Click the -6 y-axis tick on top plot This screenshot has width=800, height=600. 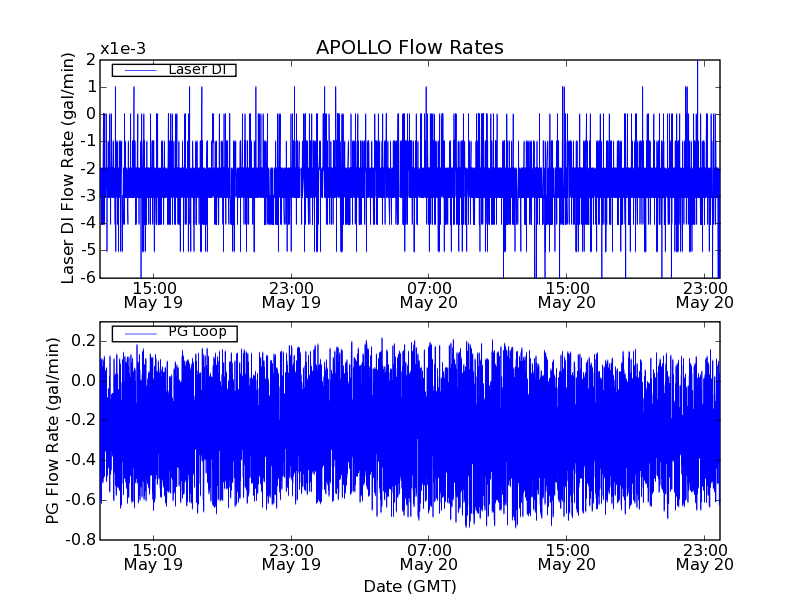tap(89, 277)
